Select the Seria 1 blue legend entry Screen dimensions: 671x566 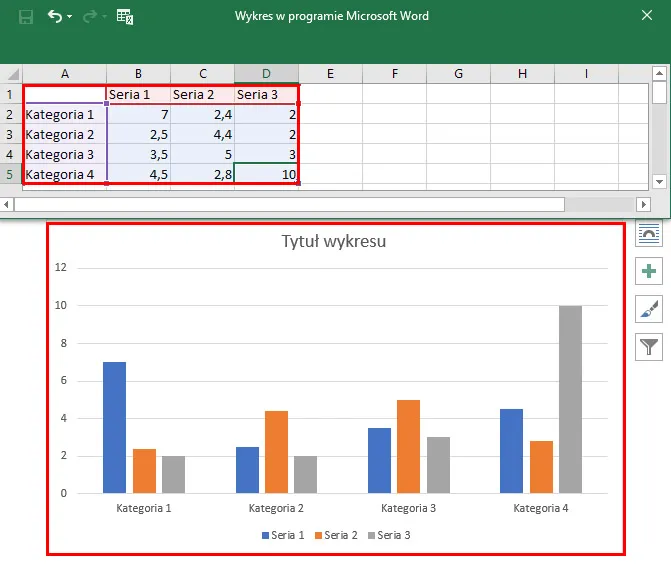point(283,535)
